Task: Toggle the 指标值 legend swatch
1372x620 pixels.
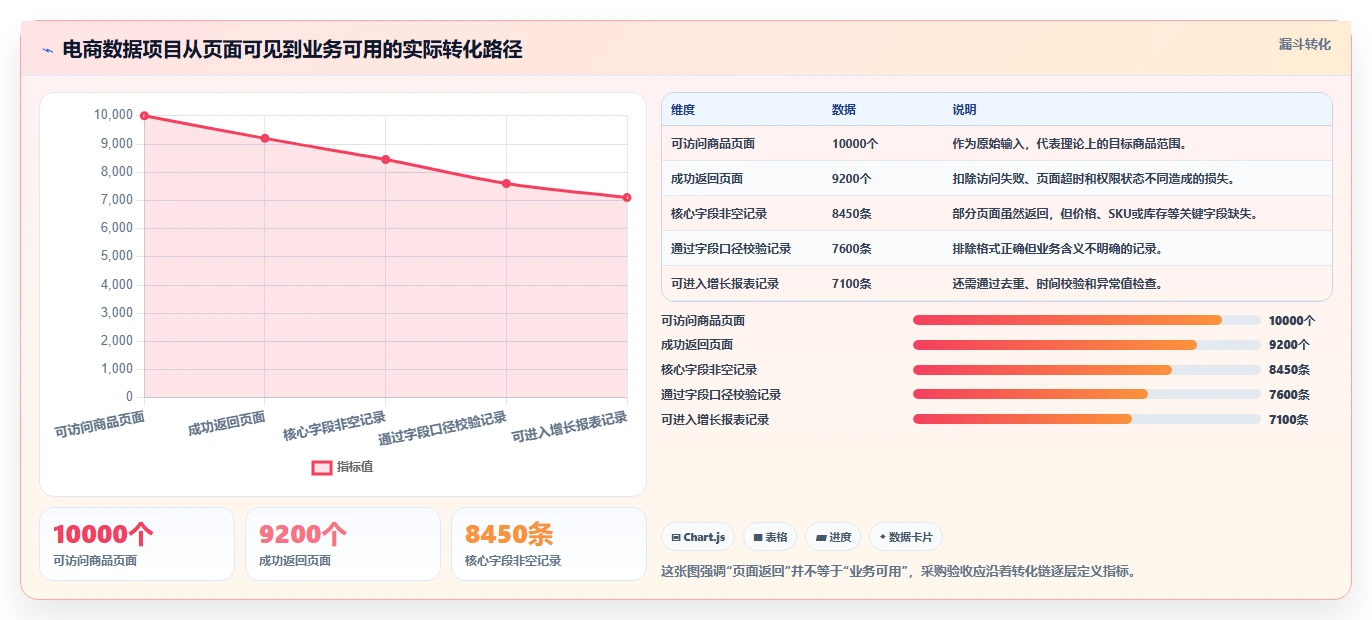Action: pyautogui.click(x=322, y=467)
